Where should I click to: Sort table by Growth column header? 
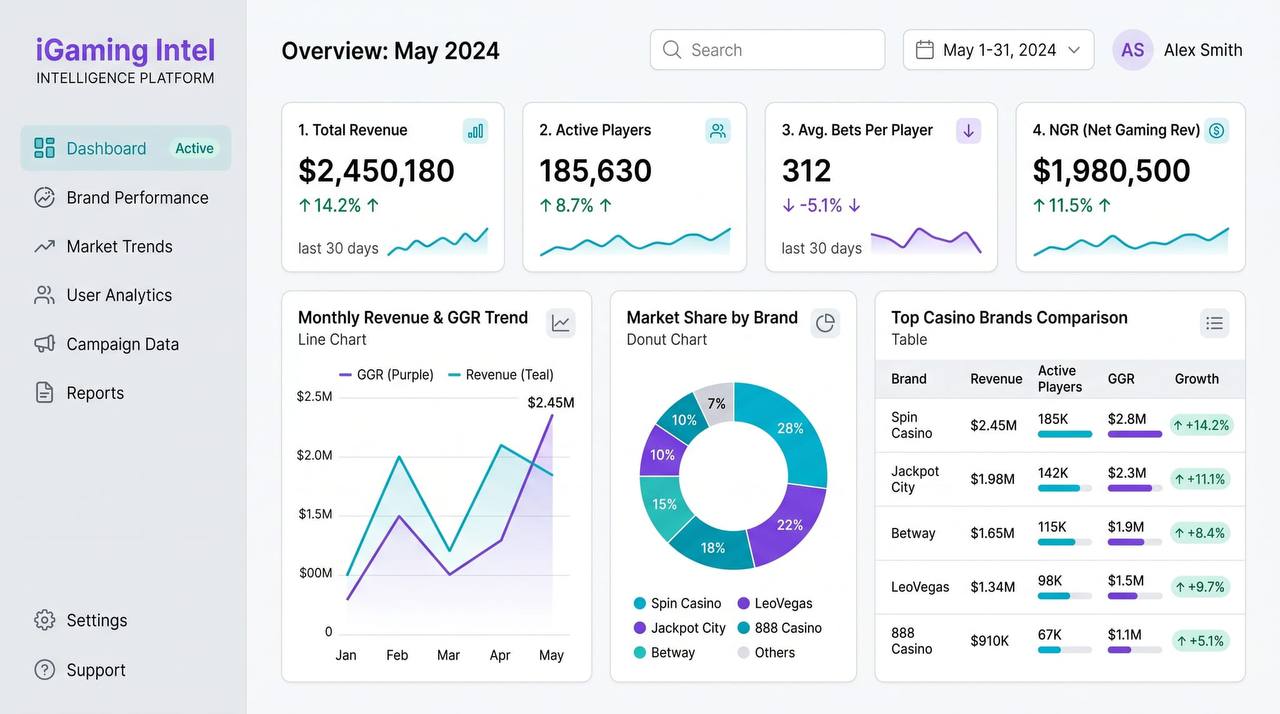pos(1196,379)
